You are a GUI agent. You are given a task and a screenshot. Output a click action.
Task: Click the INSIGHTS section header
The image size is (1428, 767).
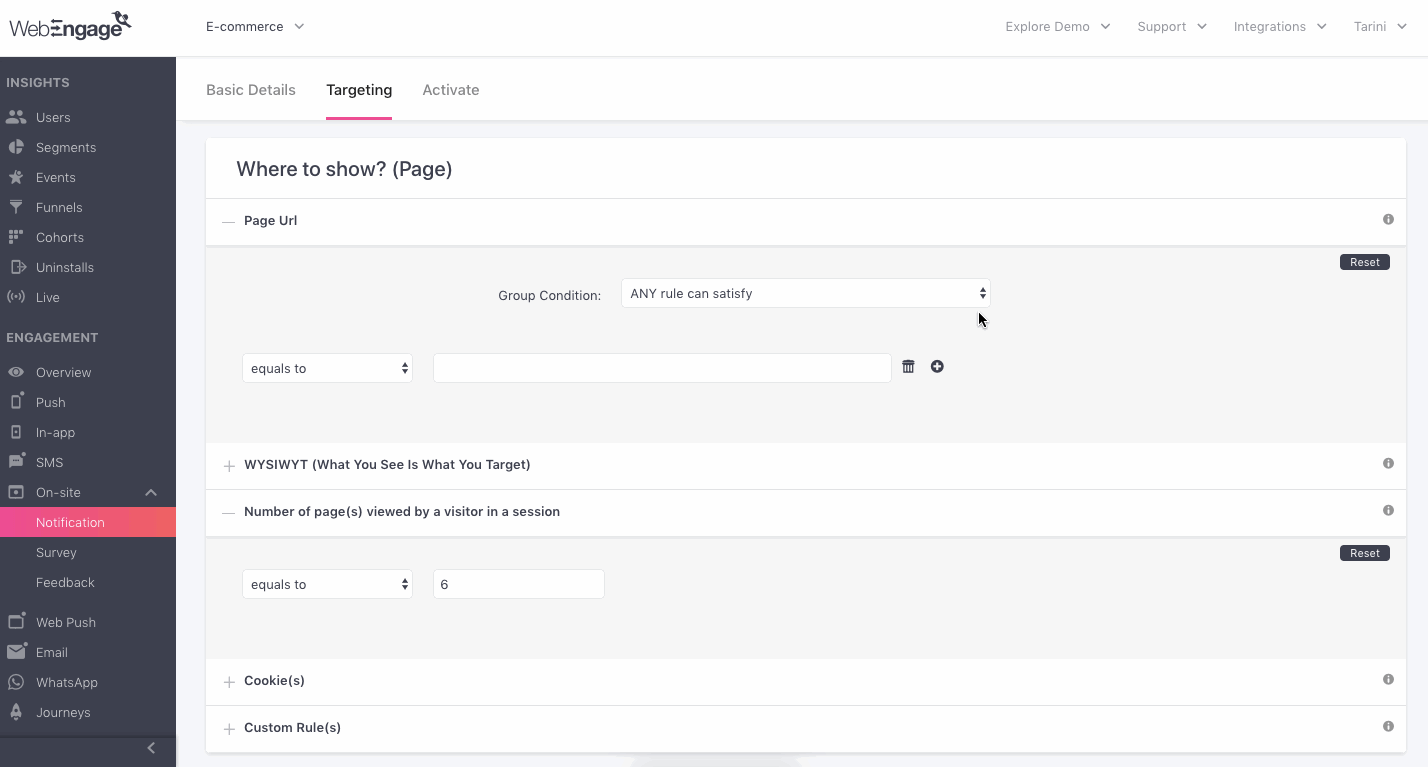click(38, 83)
